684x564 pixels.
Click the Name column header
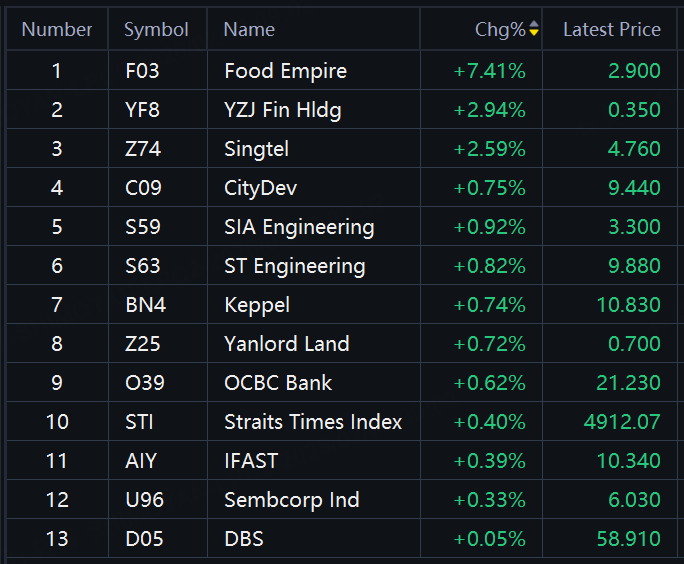point(249,30)
